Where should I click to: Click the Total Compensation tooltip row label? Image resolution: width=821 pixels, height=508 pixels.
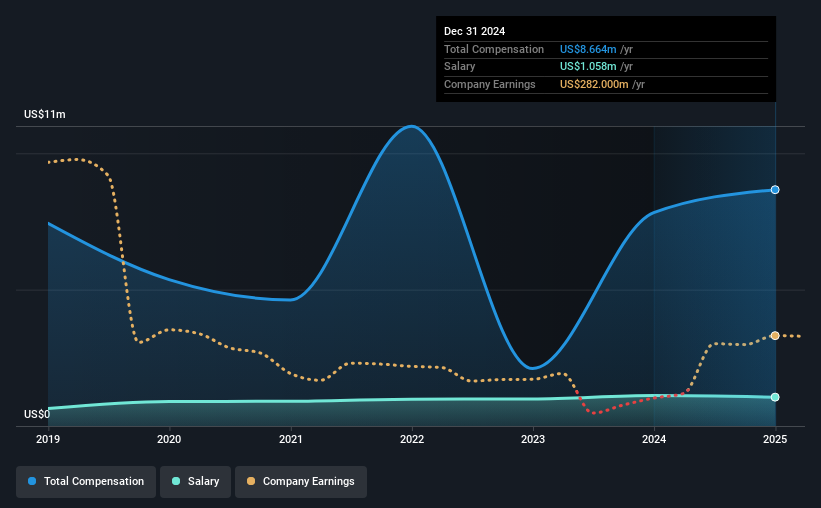(x=494, y=49)
